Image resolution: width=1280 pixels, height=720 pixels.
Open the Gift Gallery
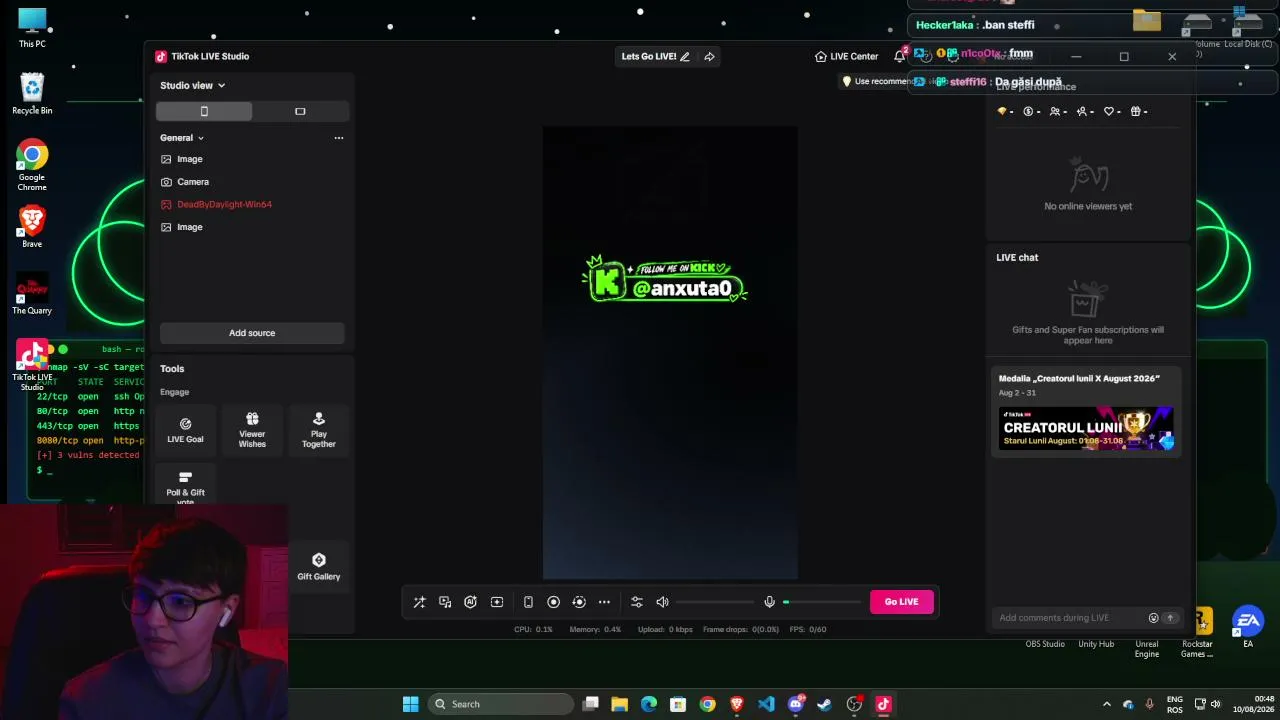pyautogui.click(x=319, y=567)
